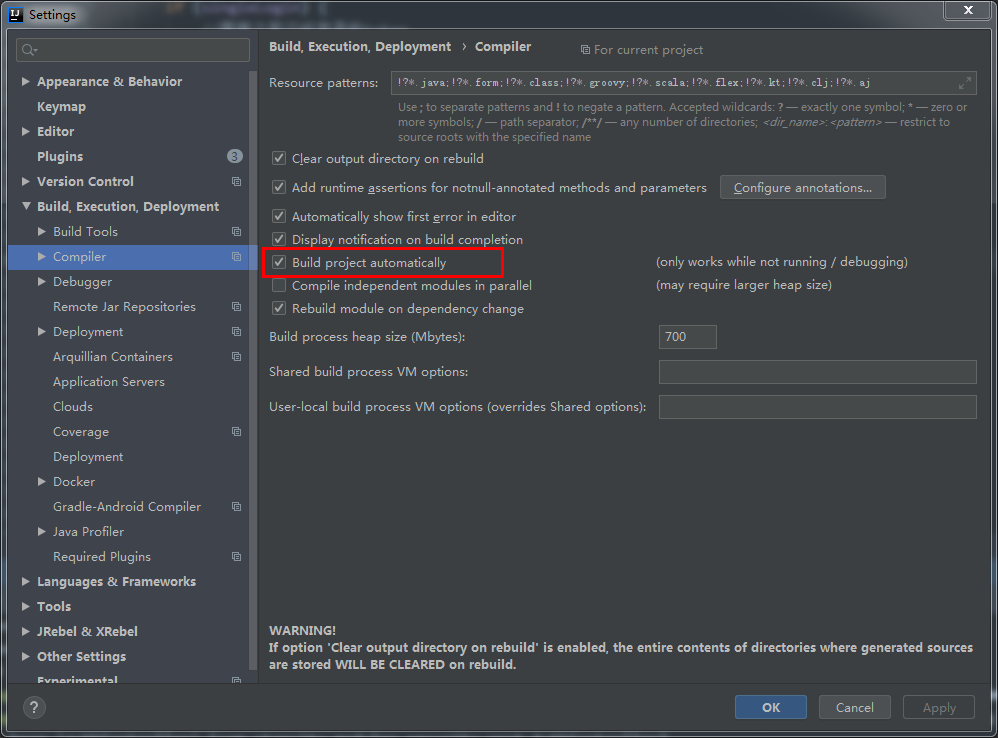Viewport: 998px width, 738px height.
Task: Expand the Appearance & Behavior section
Action: 25,81
